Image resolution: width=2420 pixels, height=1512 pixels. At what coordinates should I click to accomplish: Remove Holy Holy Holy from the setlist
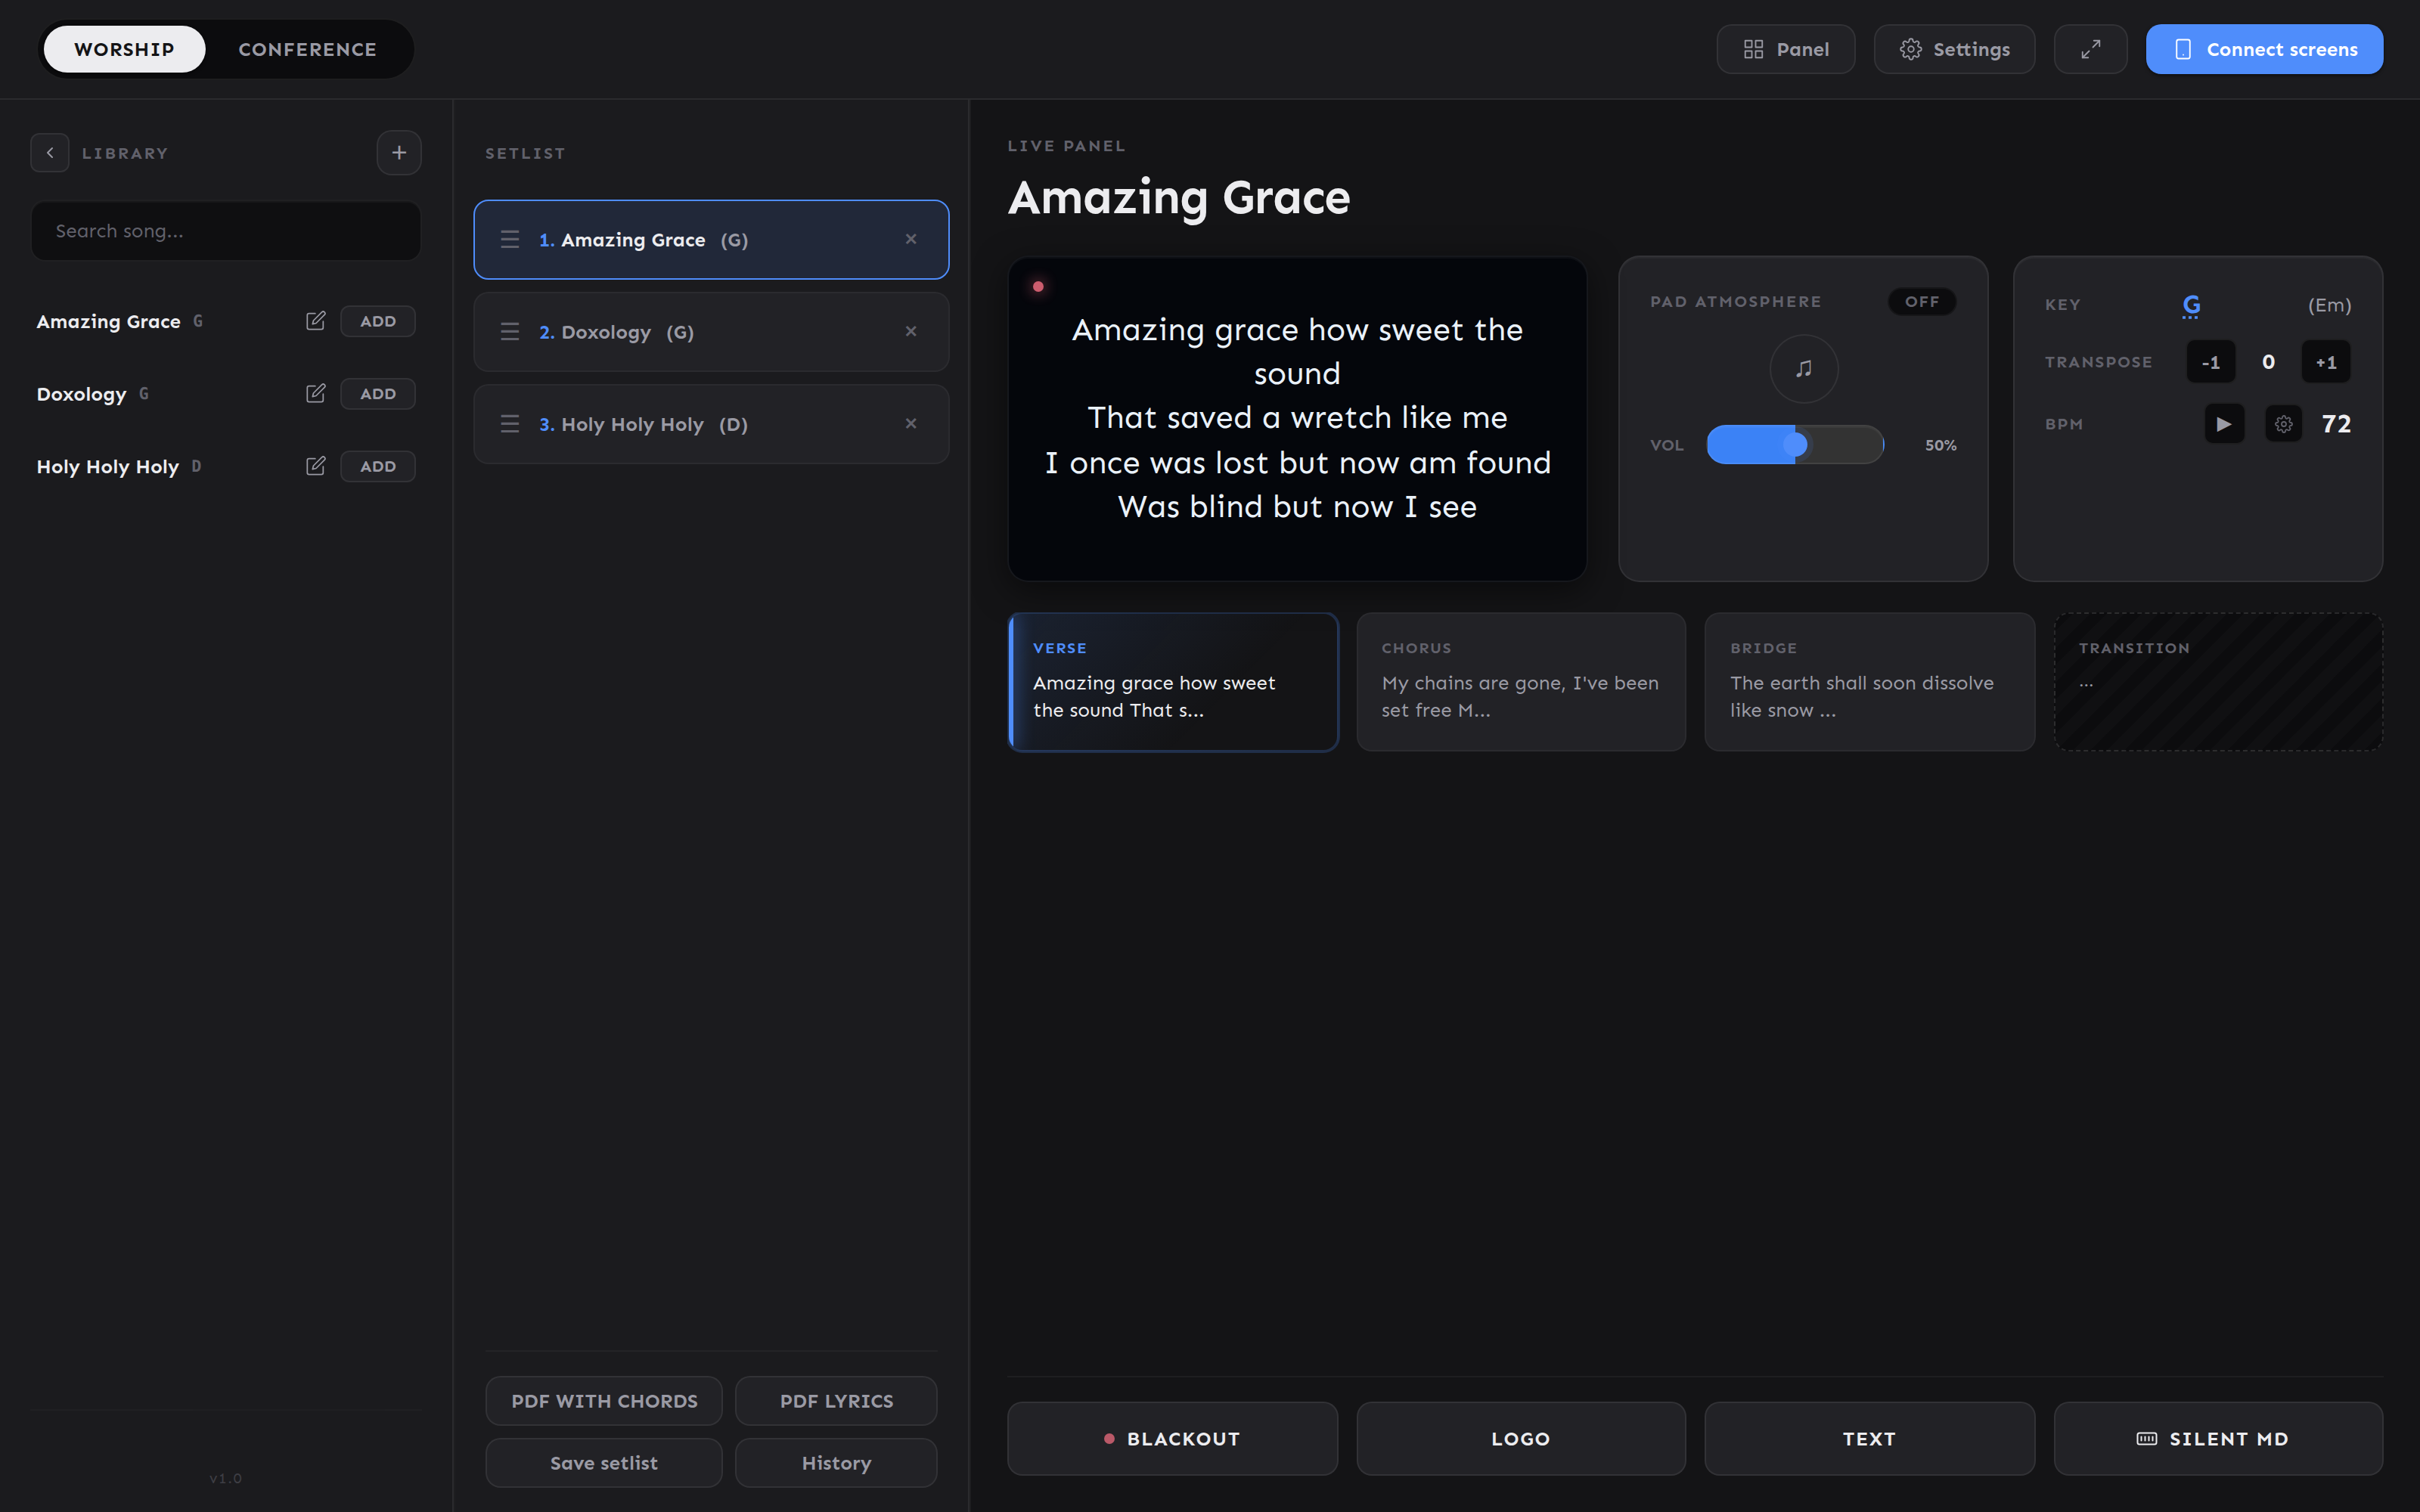(x=911, y=424)
